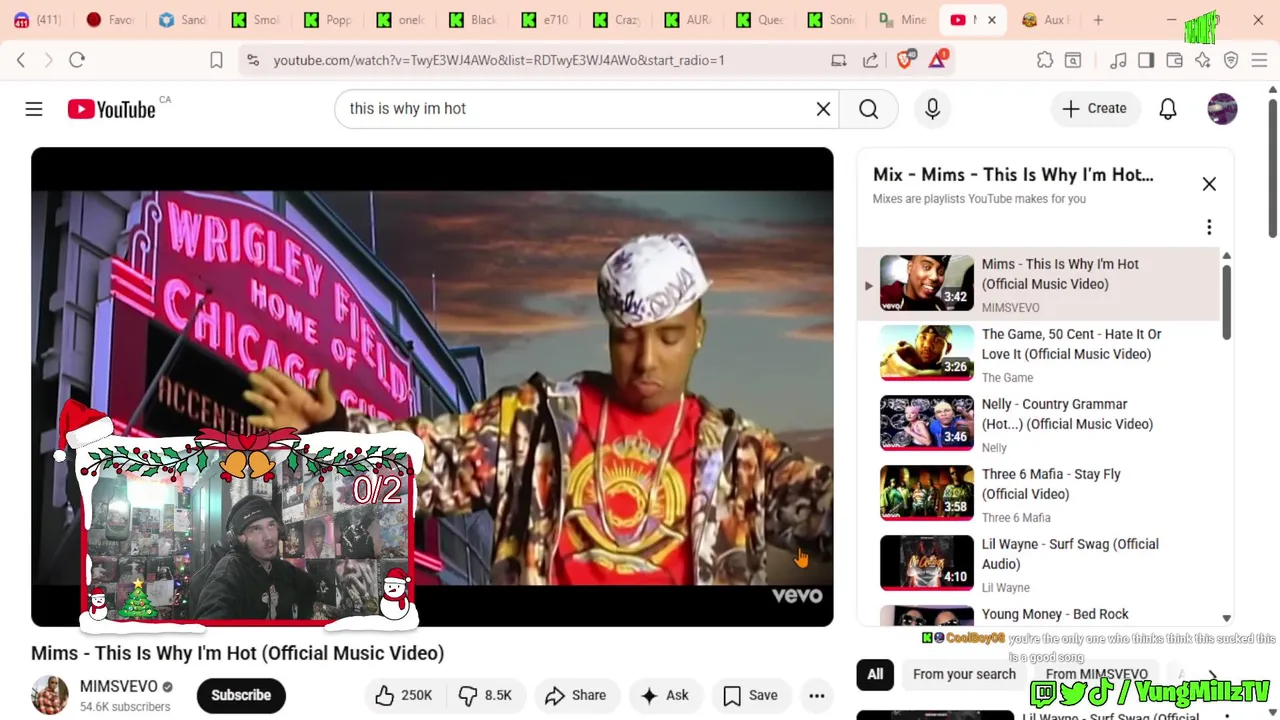Image resolution: width=1280 pixels, height=720 pixels.
Task: Clear the search box with the X
Action: [823, 108]
